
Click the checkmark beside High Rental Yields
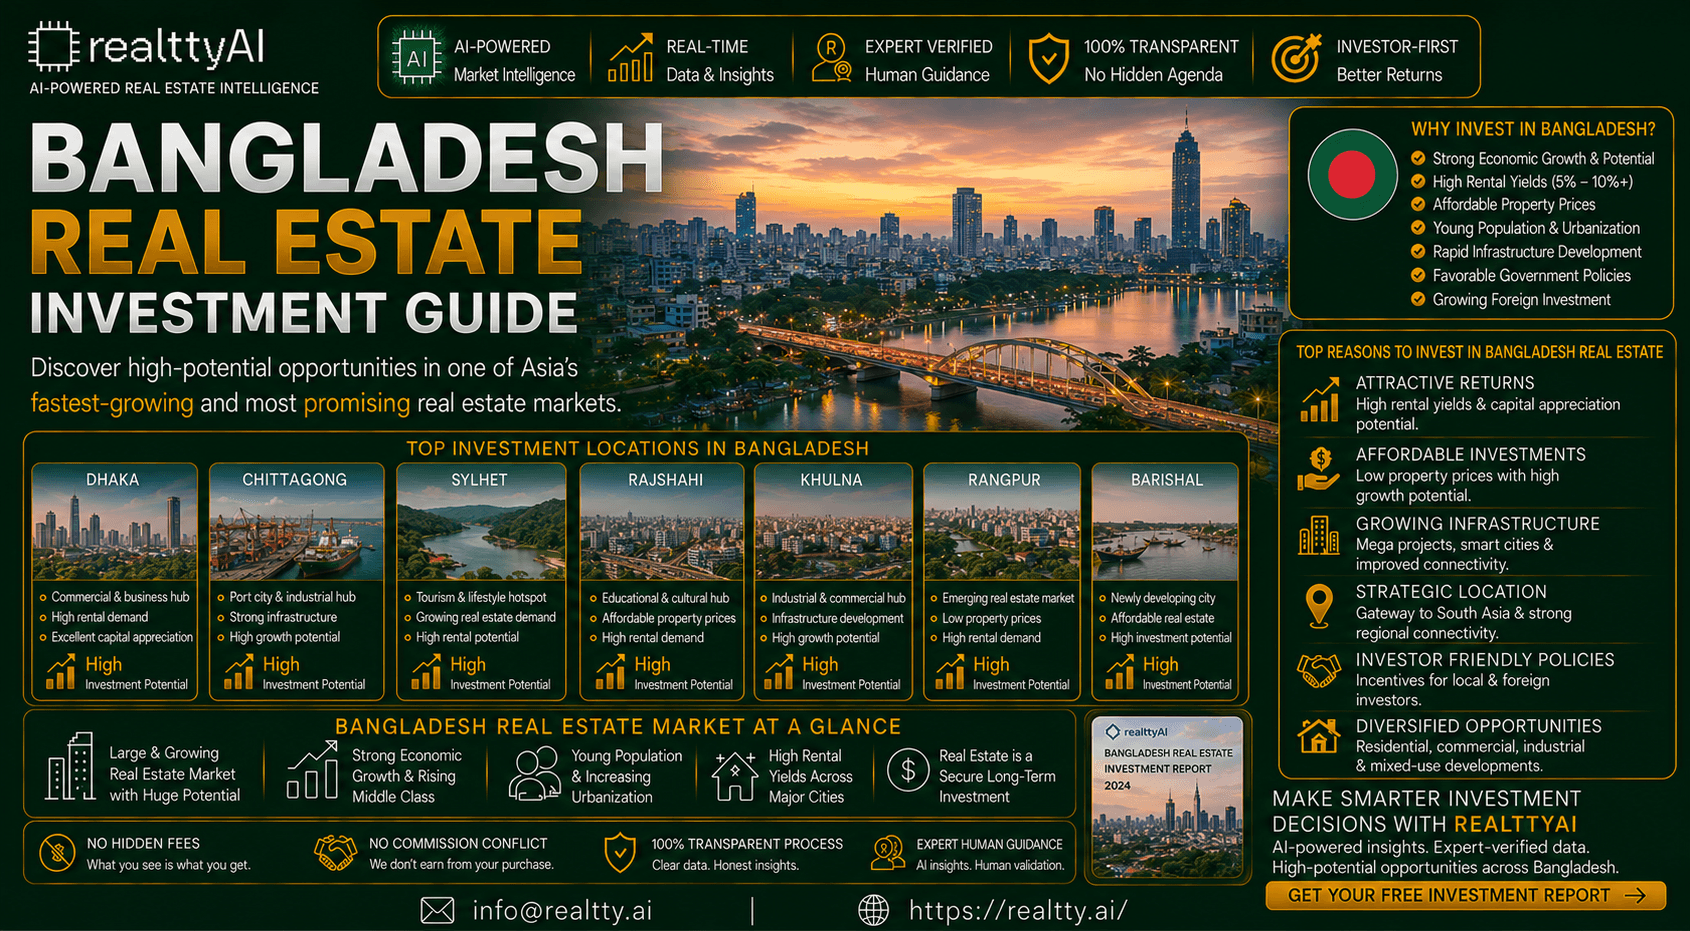(x=1418, y=181)
